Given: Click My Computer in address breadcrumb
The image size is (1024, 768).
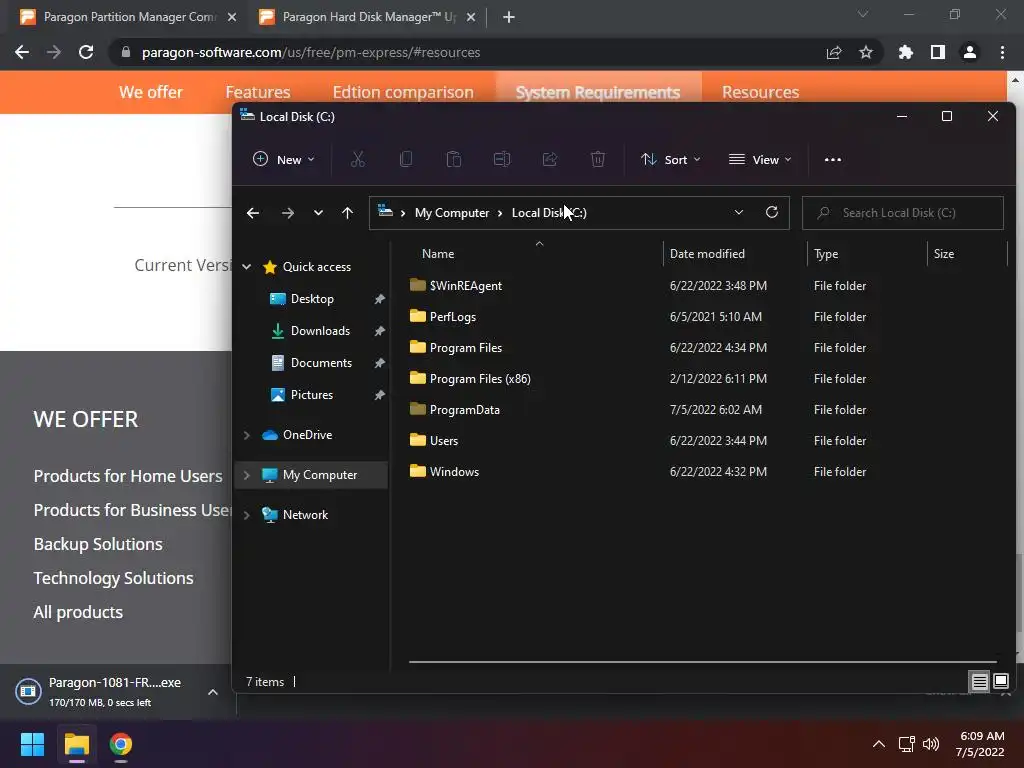Looking at the screenshot, I should click(452, 213).
